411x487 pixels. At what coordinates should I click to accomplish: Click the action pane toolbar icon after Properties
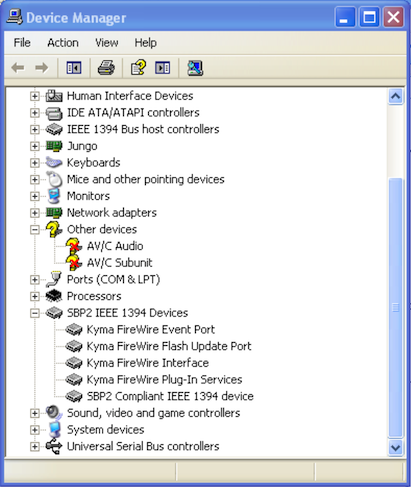point(163,68)
